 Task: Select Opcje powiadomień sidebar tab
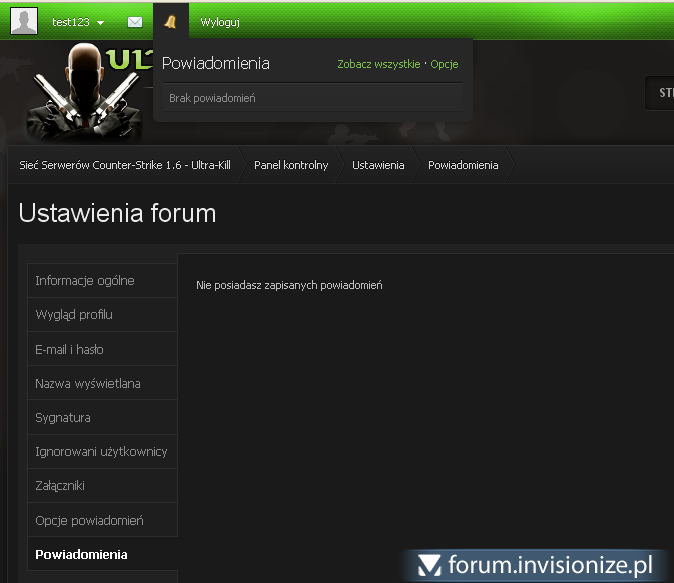pyautogui.click(x=90, y=521)
